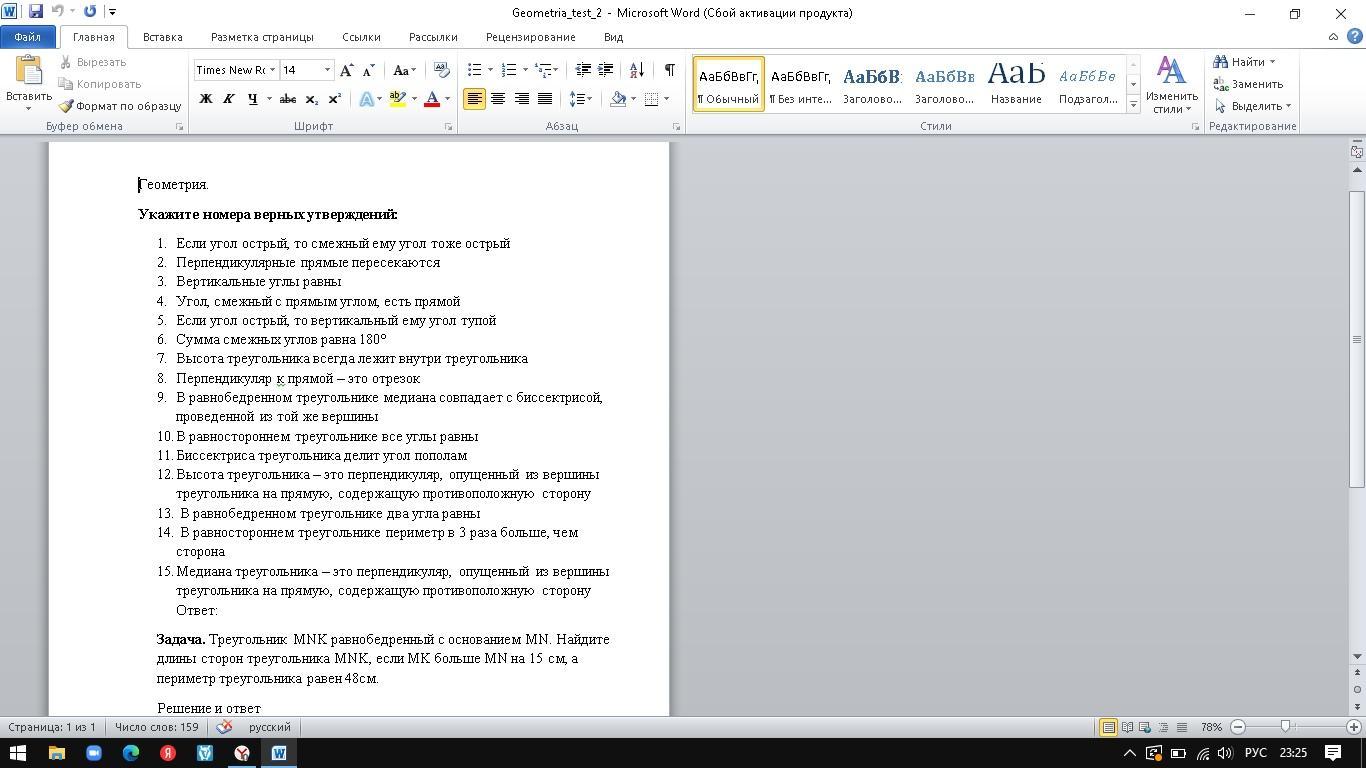Viewport: 1366px width, 768px height.
Task: Open the Рецензирование ribbon tab
Action: tap(530, 37)
